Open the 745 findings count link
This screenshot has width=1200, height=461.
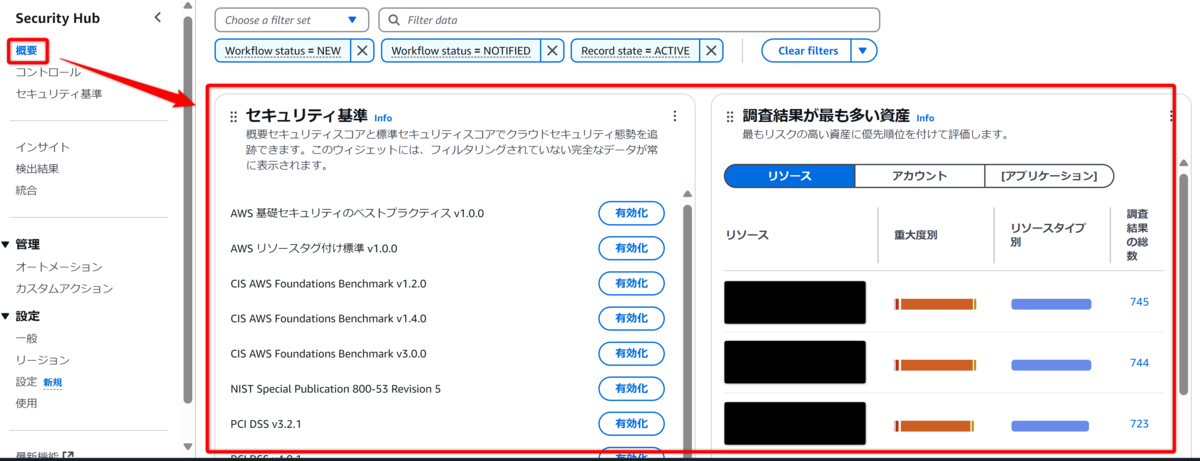pyautogui.click(x=1138, y=302)
